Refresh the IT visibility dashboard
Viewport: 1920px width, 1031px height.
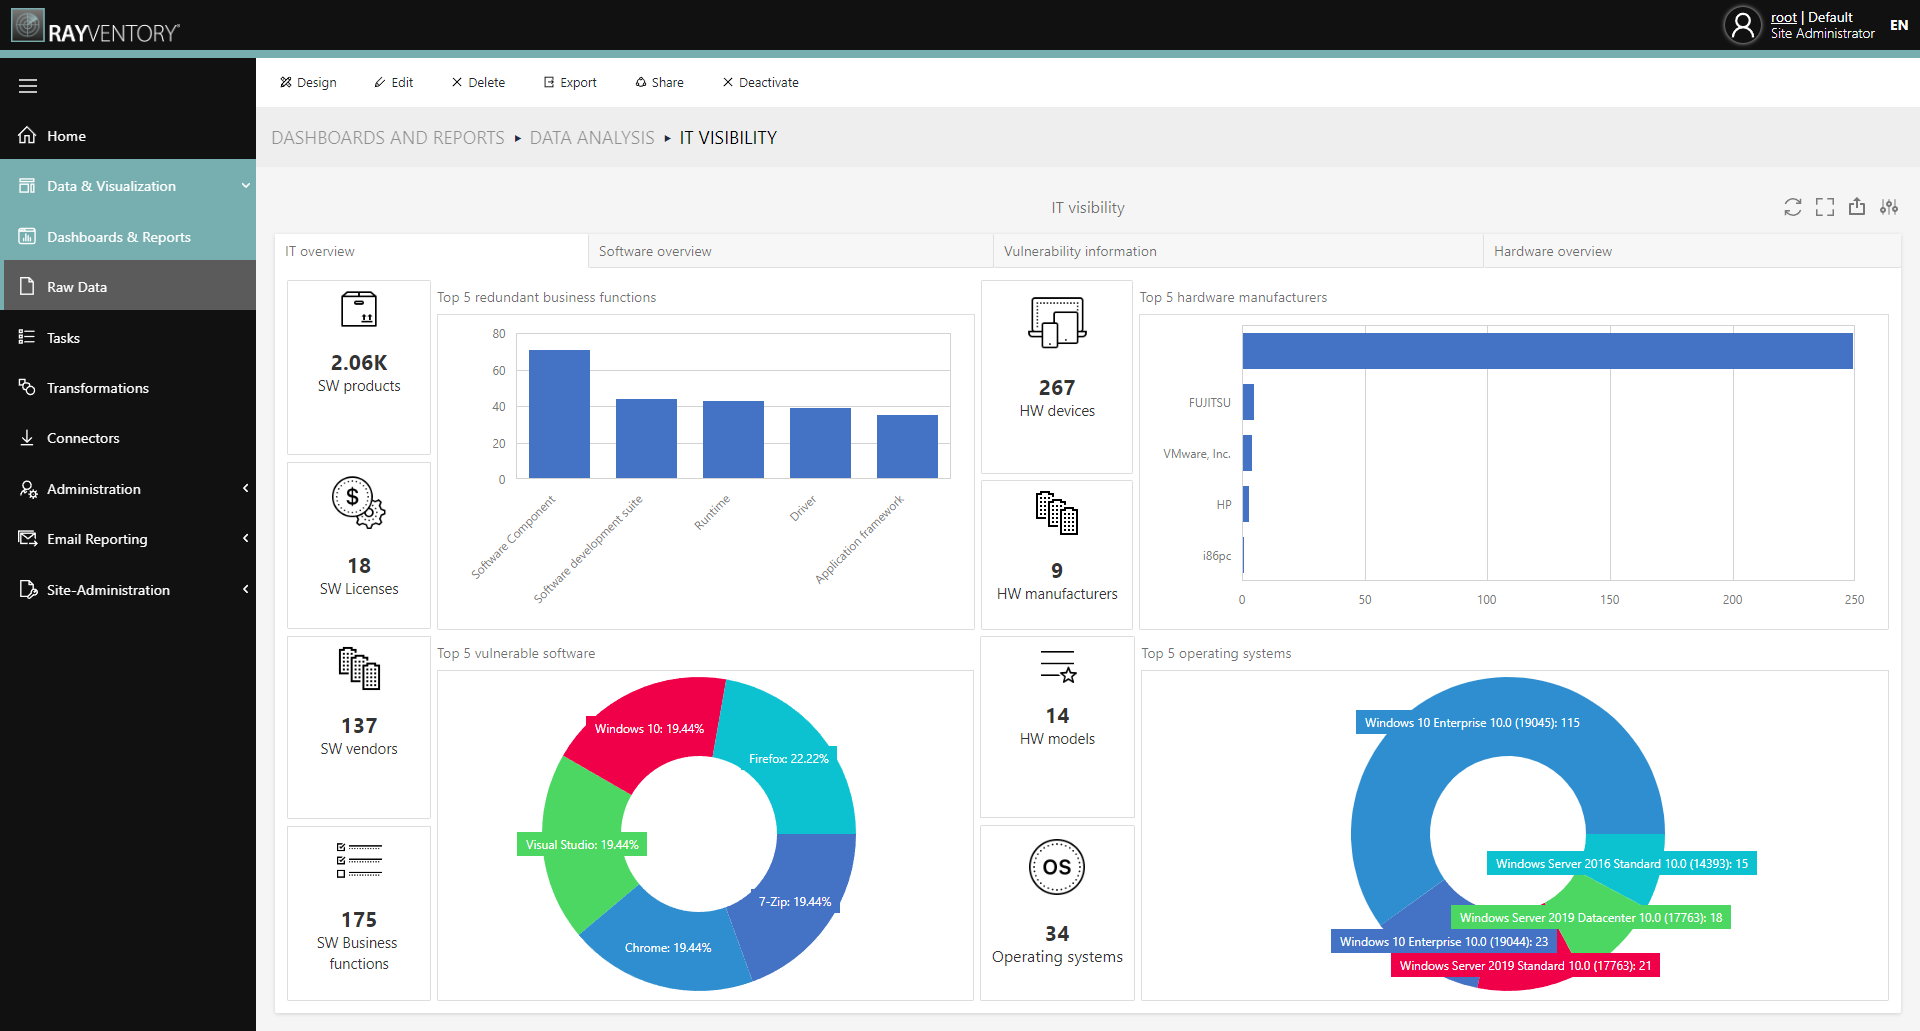[1792, 207]
